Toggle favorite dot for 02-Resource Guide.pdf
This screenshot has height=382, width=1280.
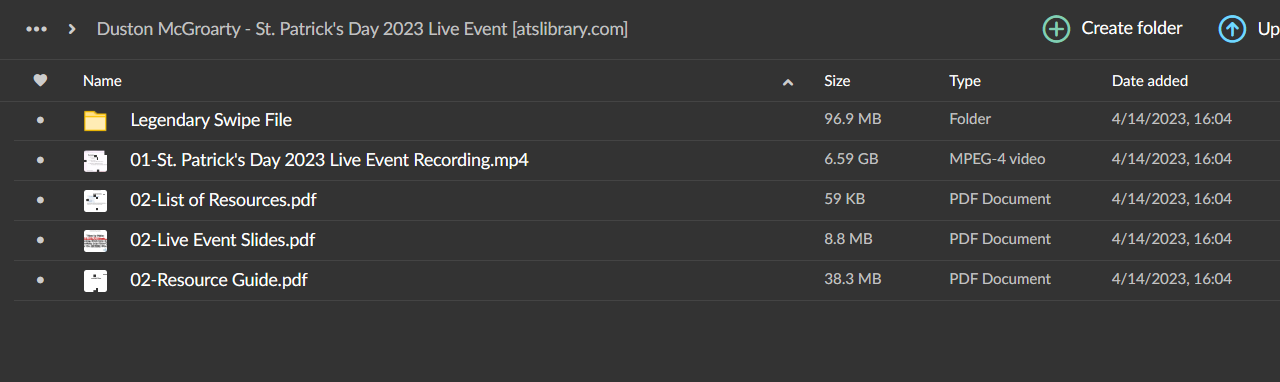tap(40, 280)
